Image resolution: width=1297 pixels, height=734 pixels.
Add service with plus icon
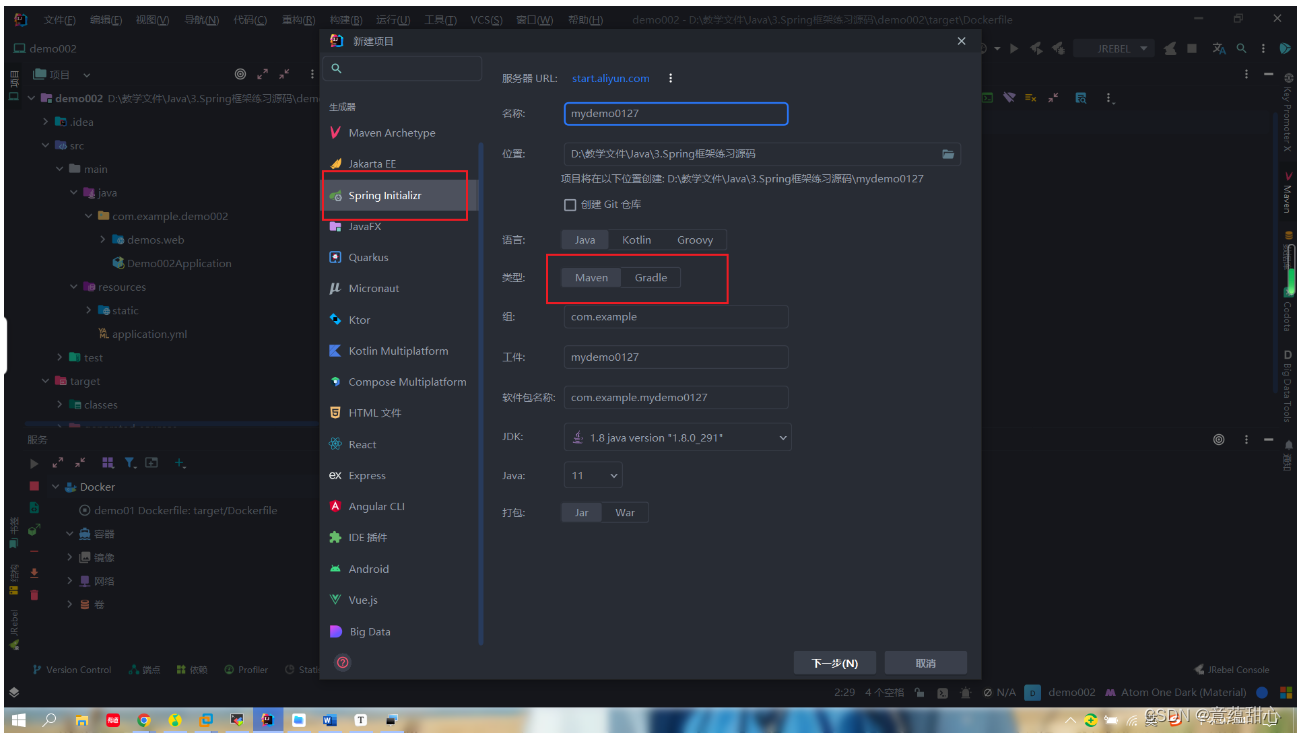click(180, 463)
